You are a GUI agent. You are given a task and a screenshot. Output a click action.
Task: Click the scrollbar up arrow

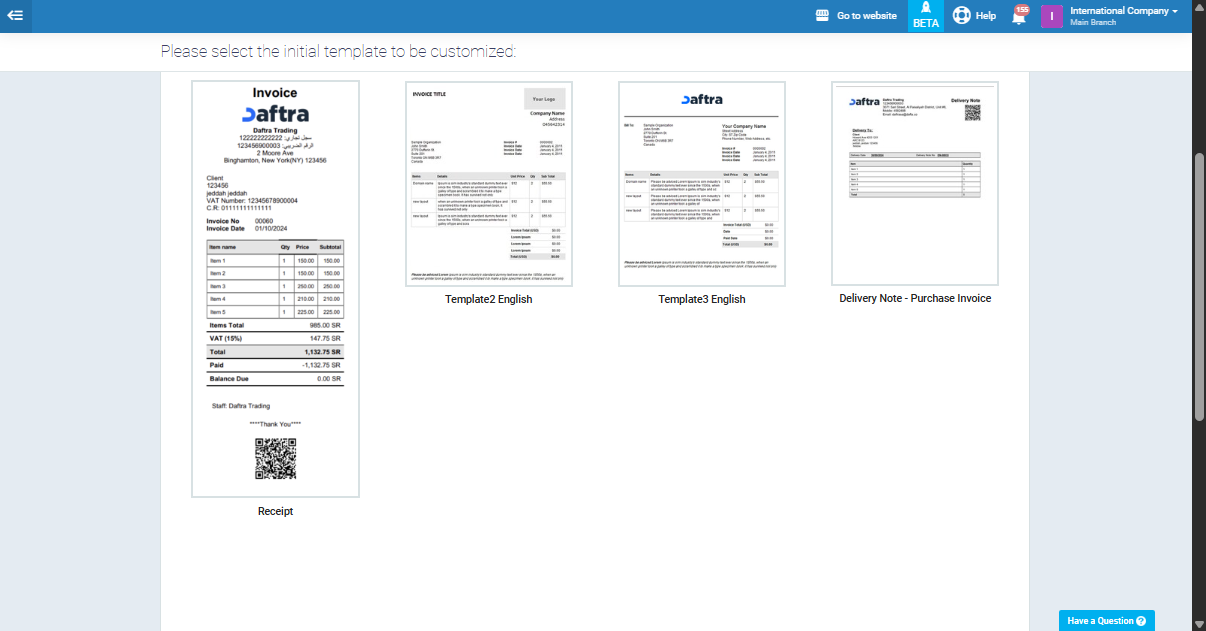(x=1199, y=7)
